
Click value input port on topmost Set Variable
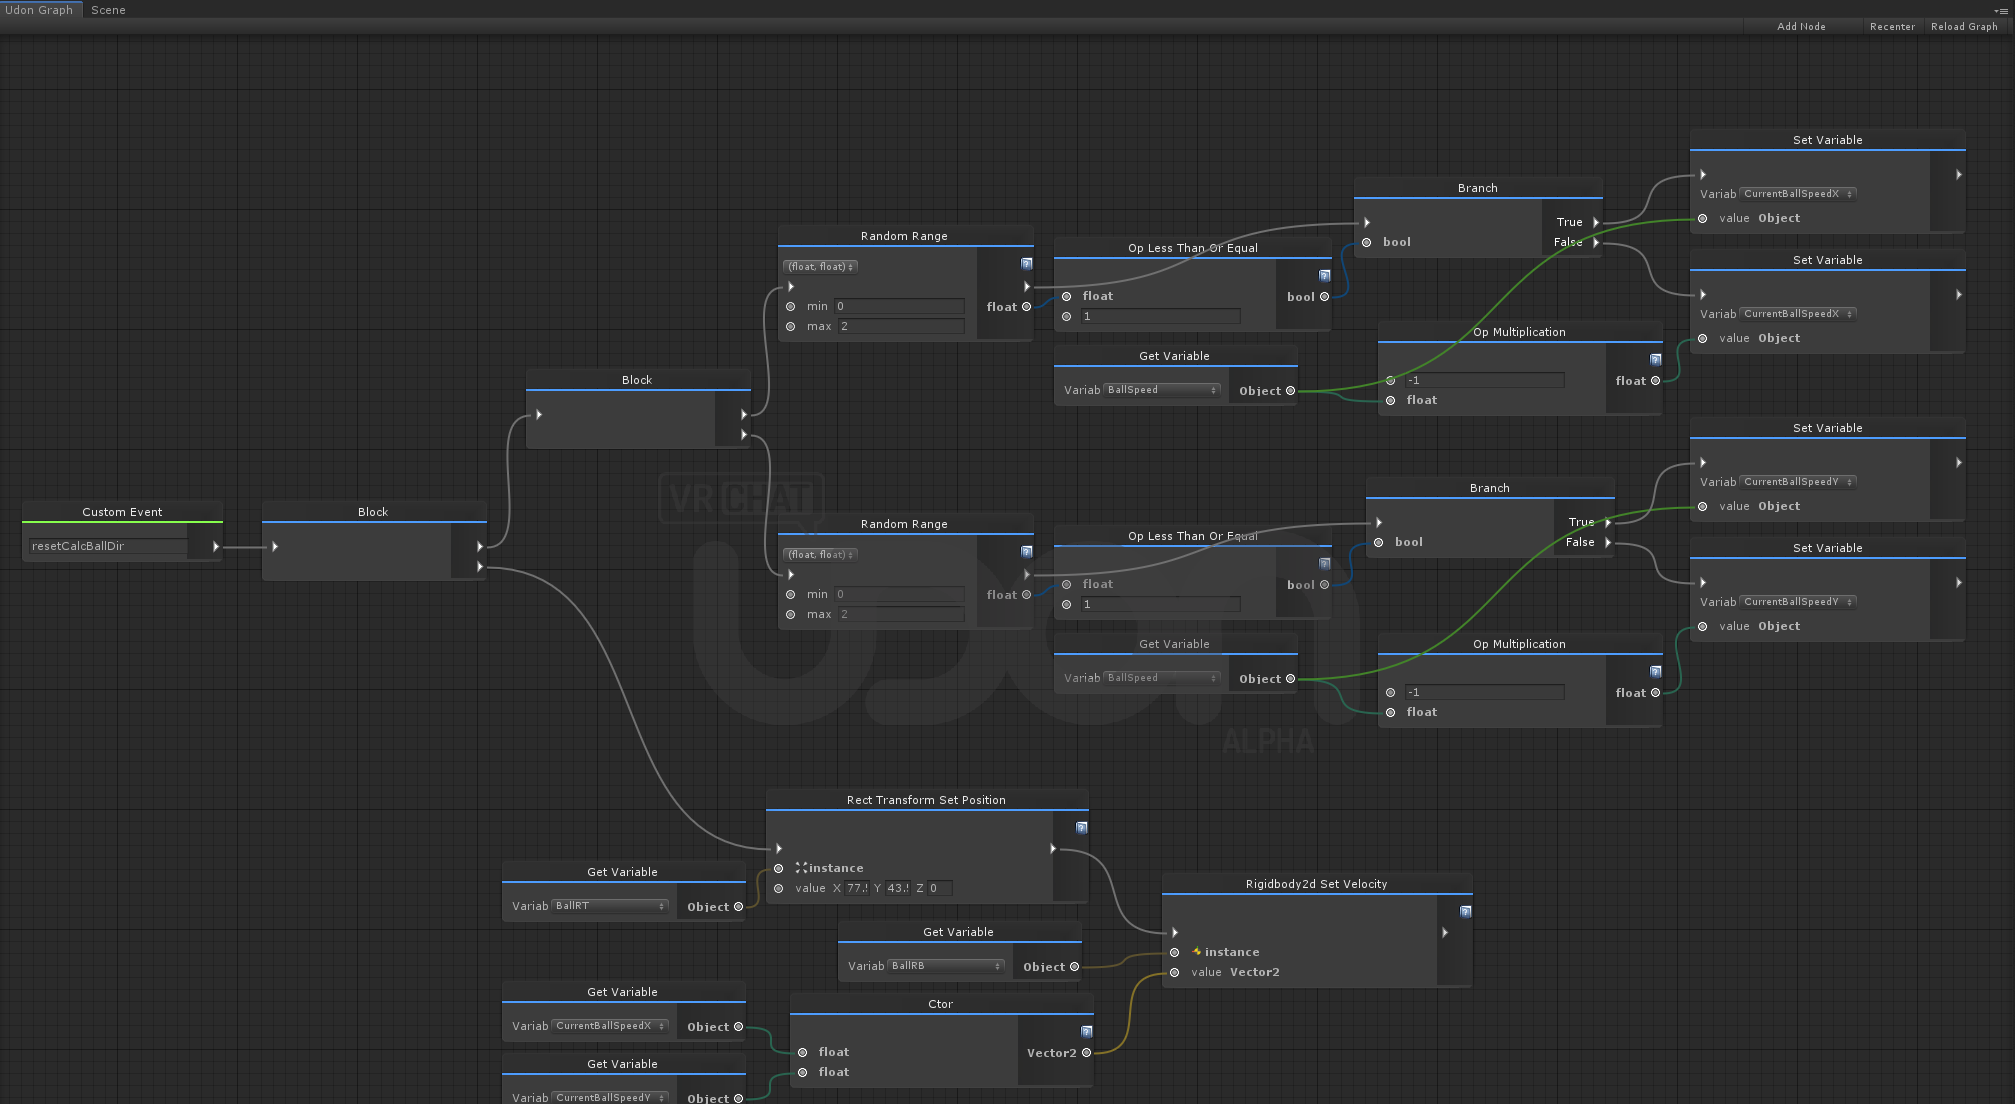point(1702,218)
